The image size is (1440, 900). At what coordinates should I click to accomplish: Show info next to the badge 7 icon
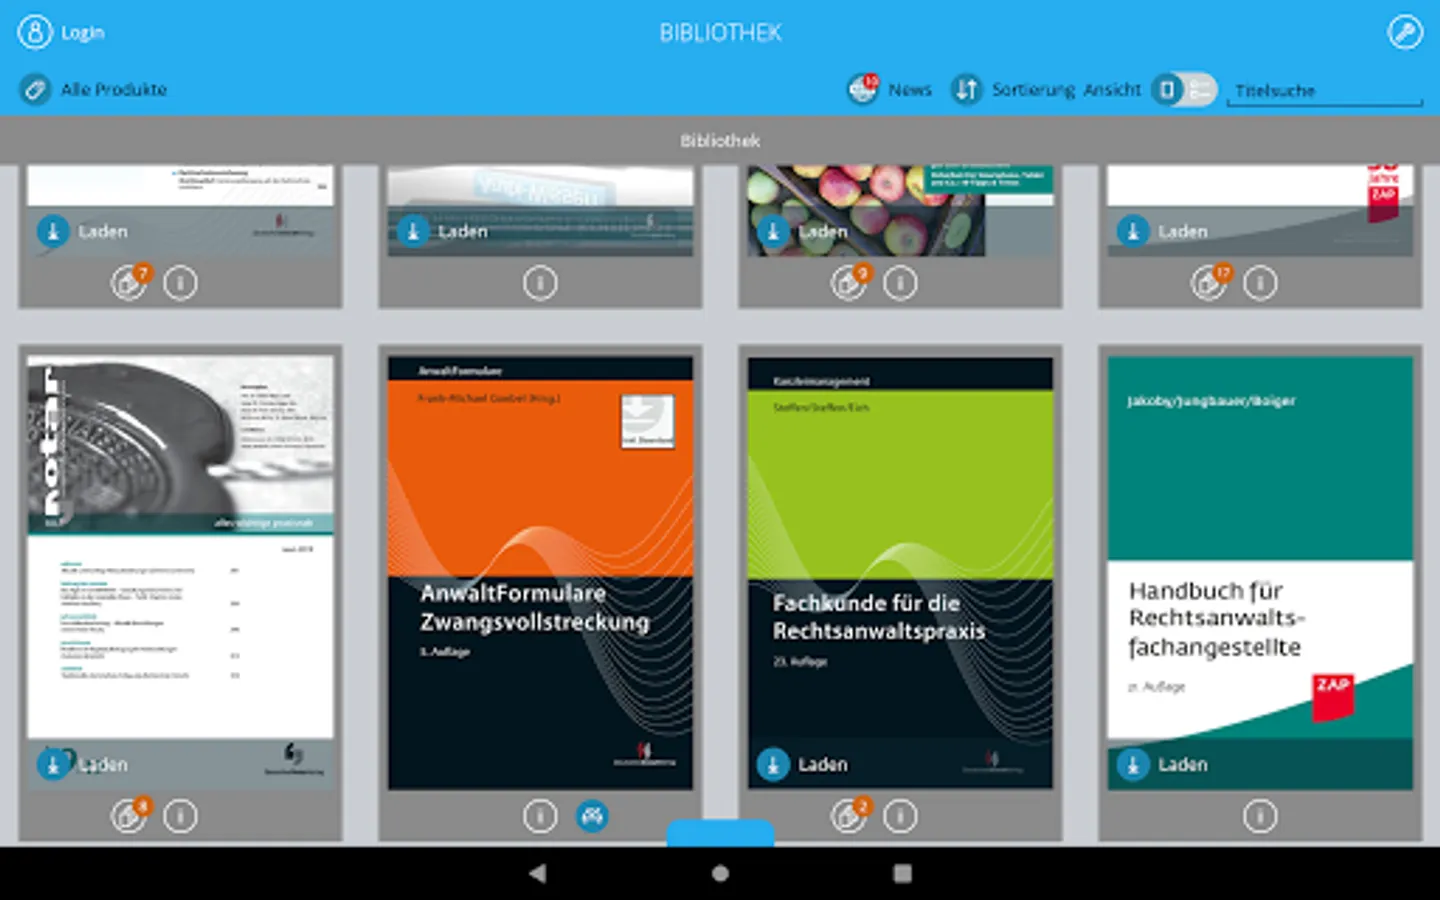click(x=180, y=283)
